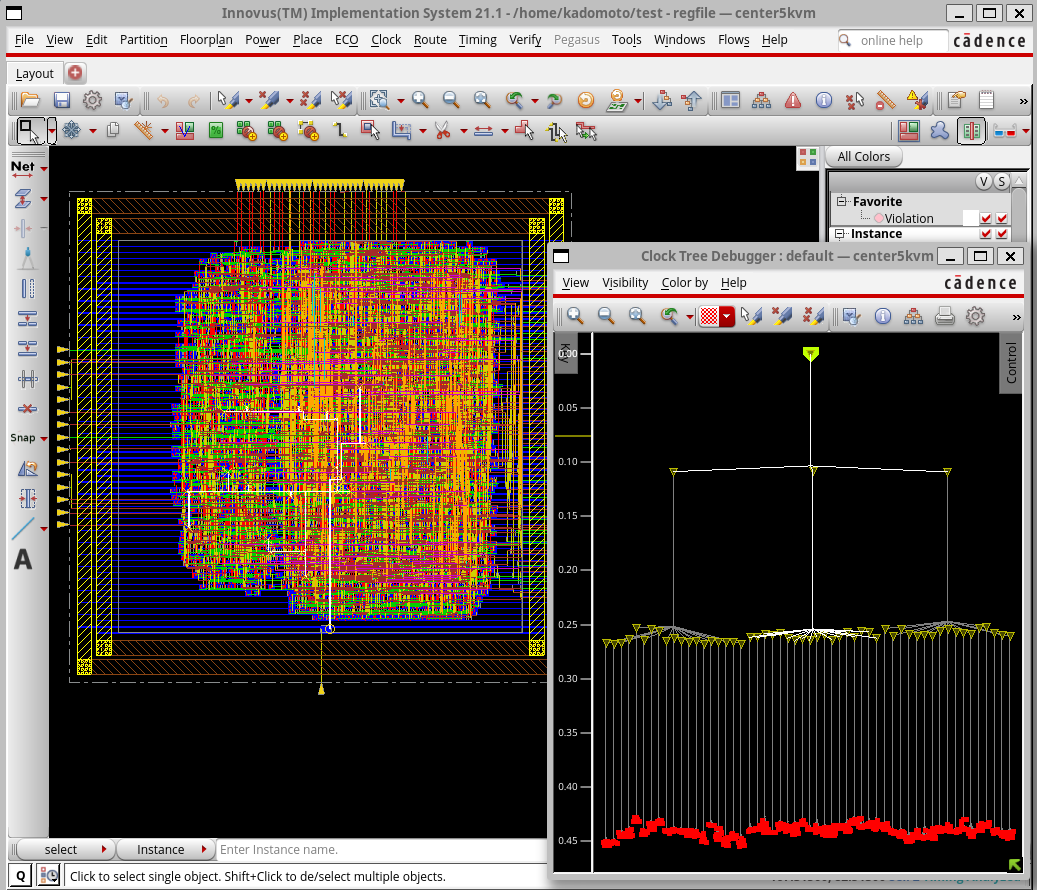
Task: Select the snowflake Move tool icon
Action: click(x=71, y=130)
